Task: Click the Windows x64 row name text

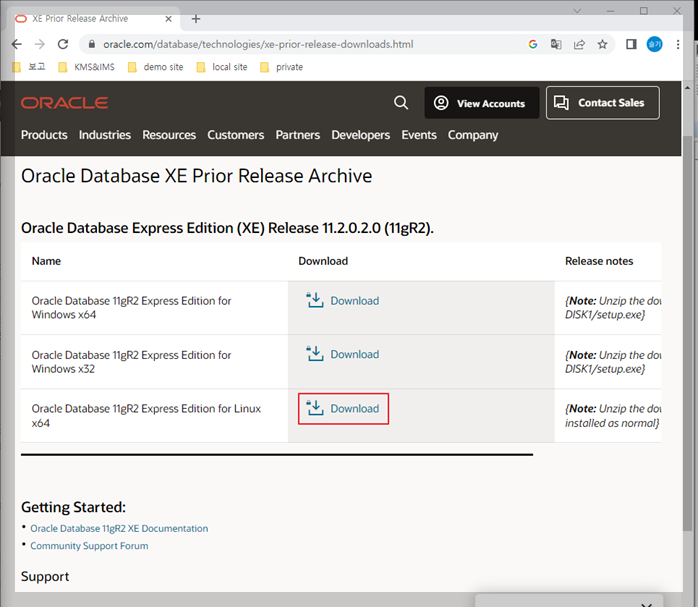Action: click(131, 308)
